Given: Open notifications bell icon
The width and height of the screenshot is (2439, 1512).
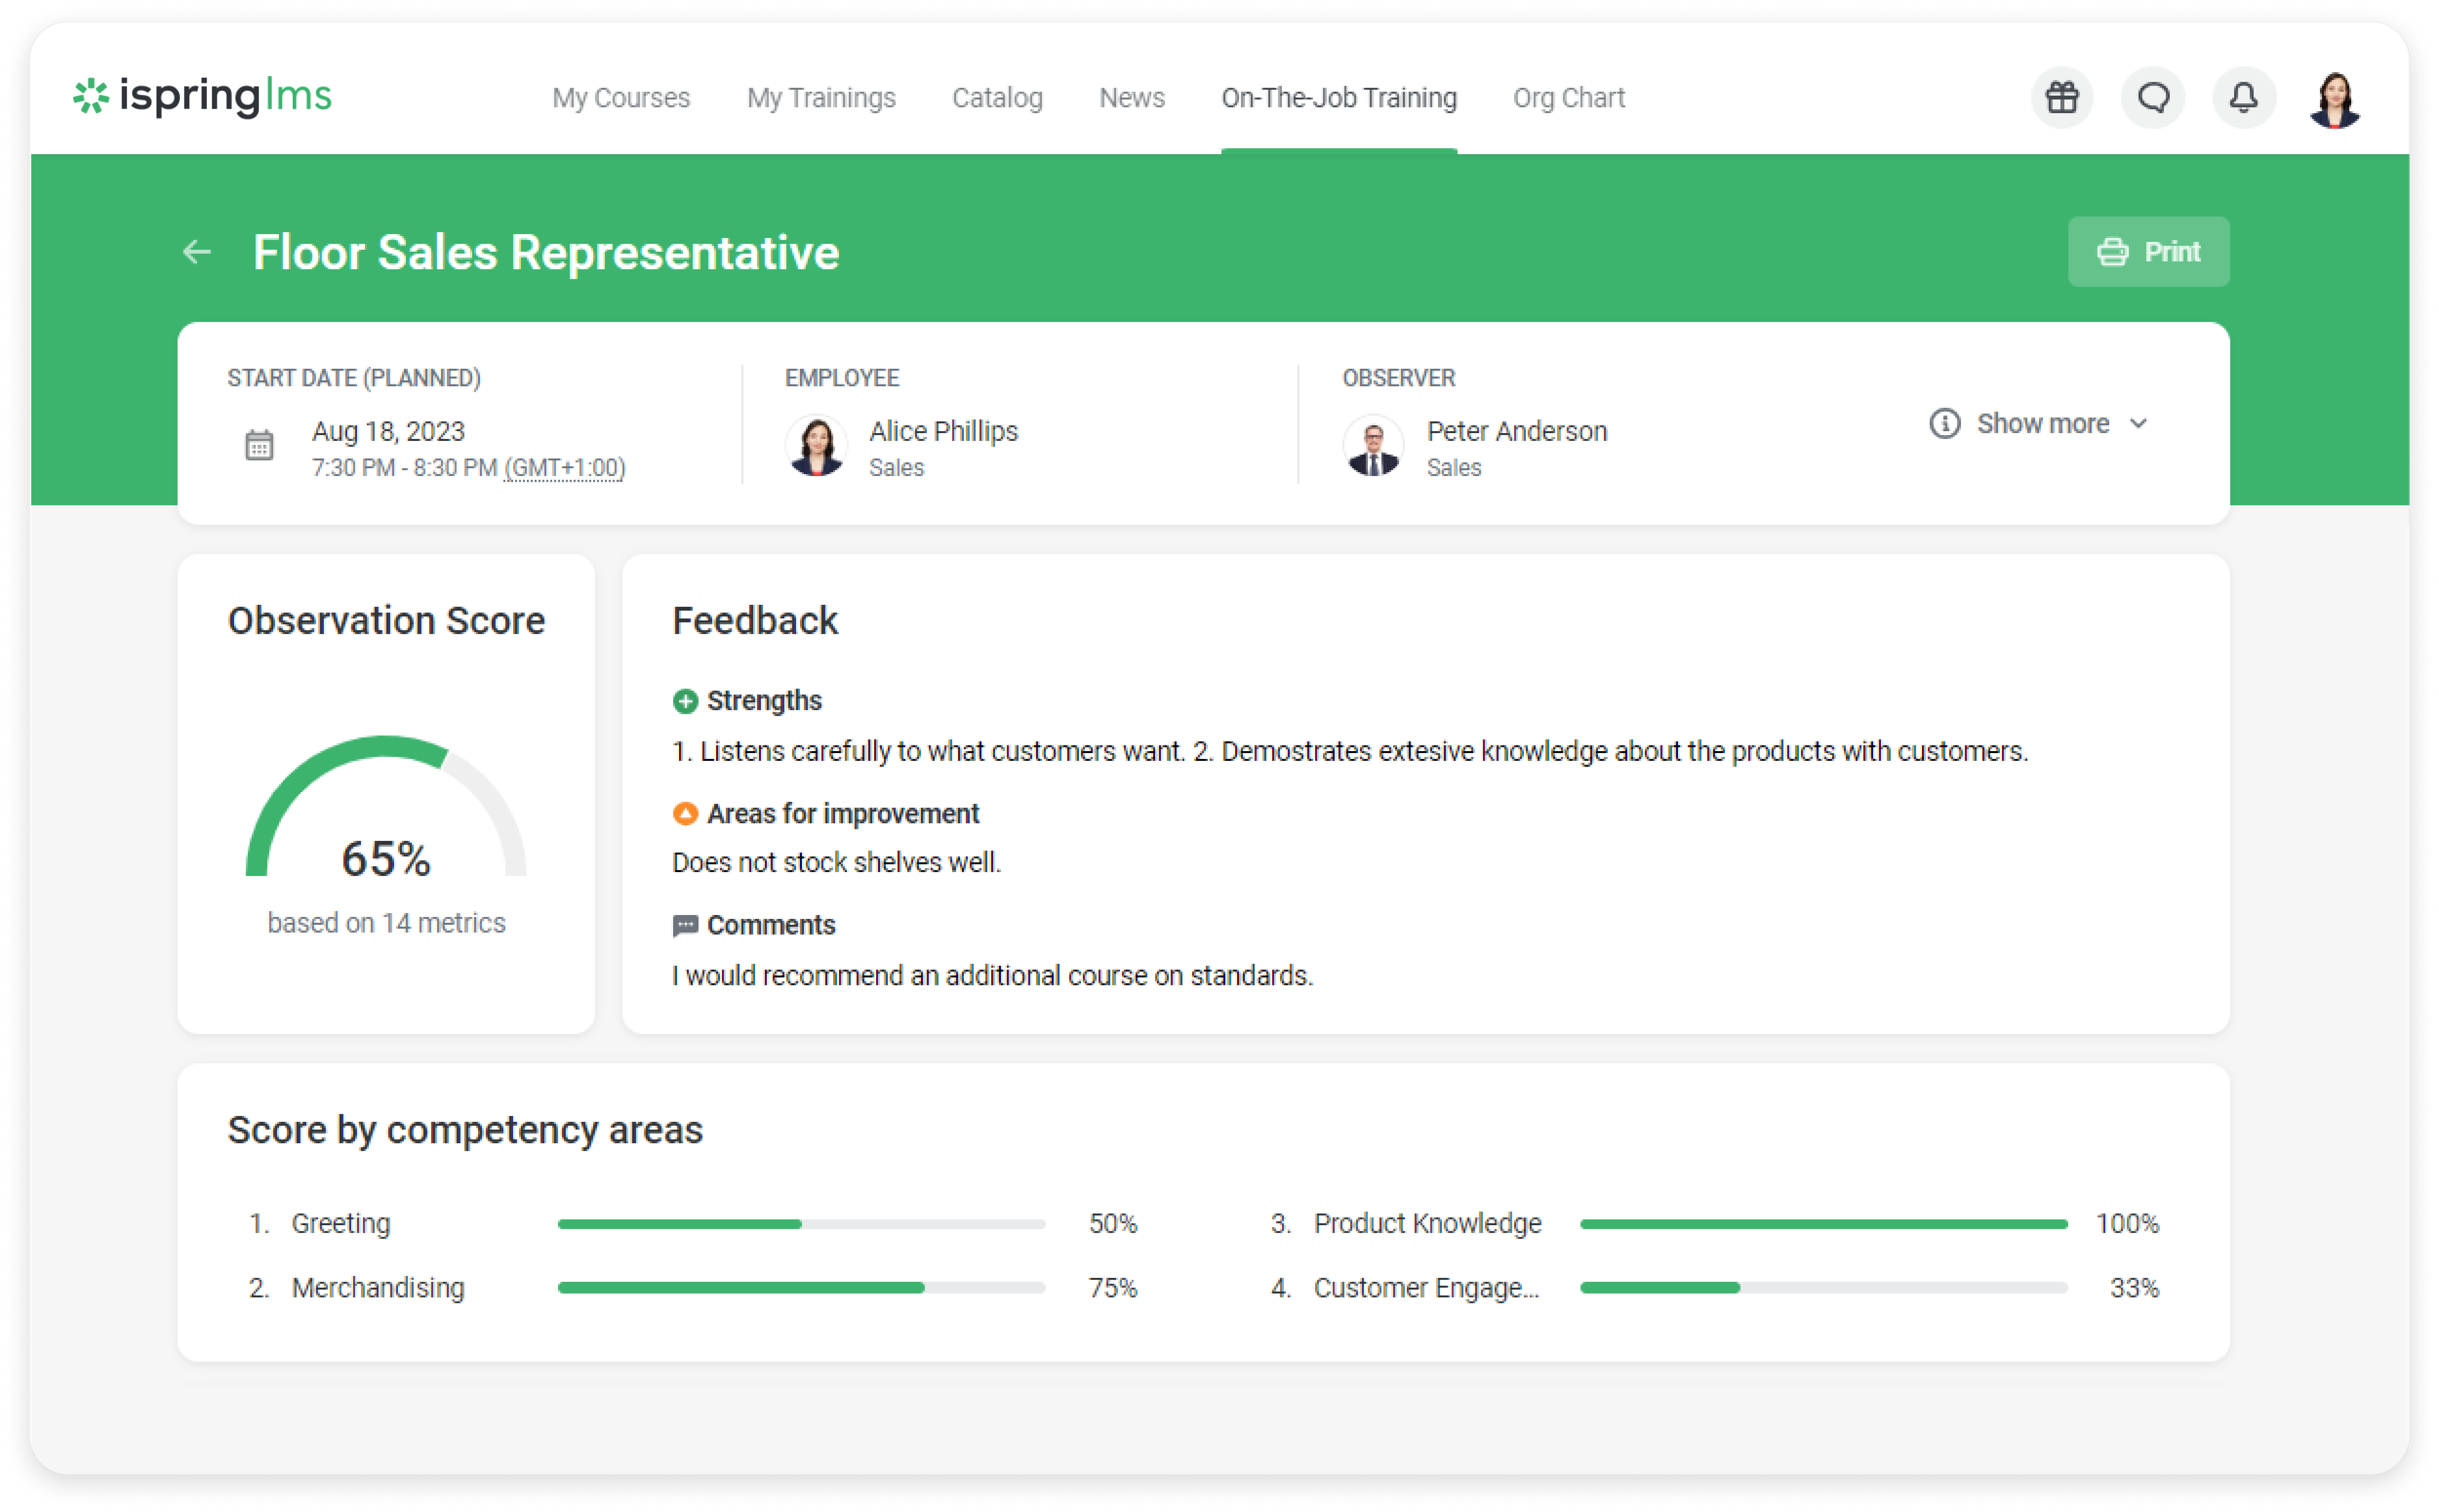Looking at the screenshot, I should [2243, 98].
